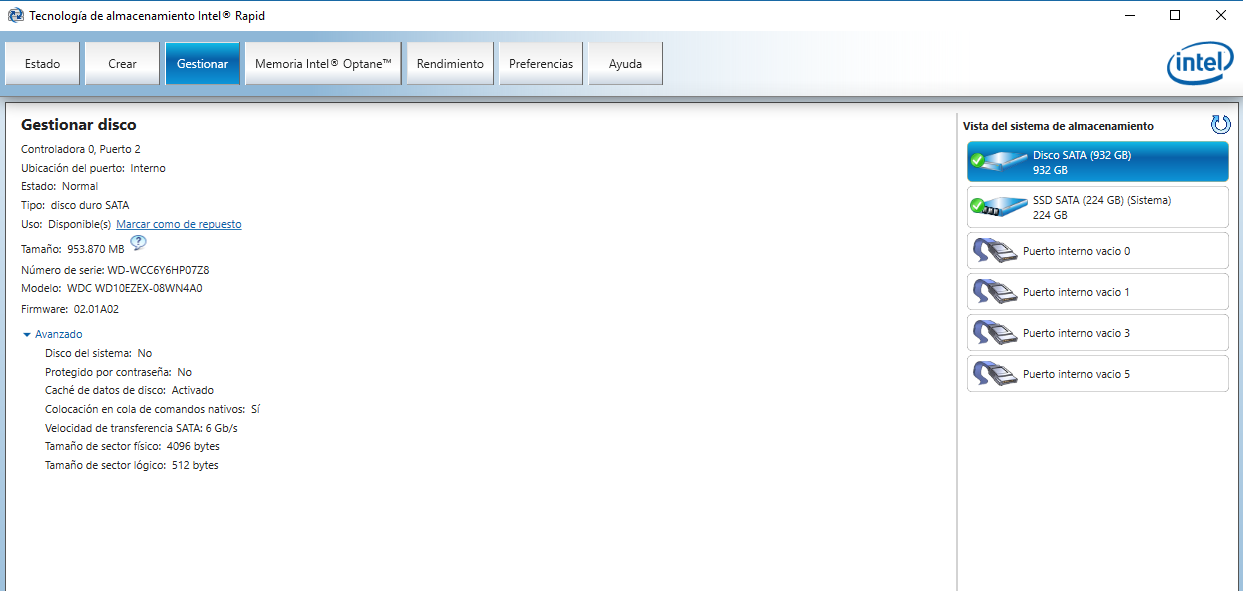Click the Ubicación del puerto: Interno line

pos(93,168)
